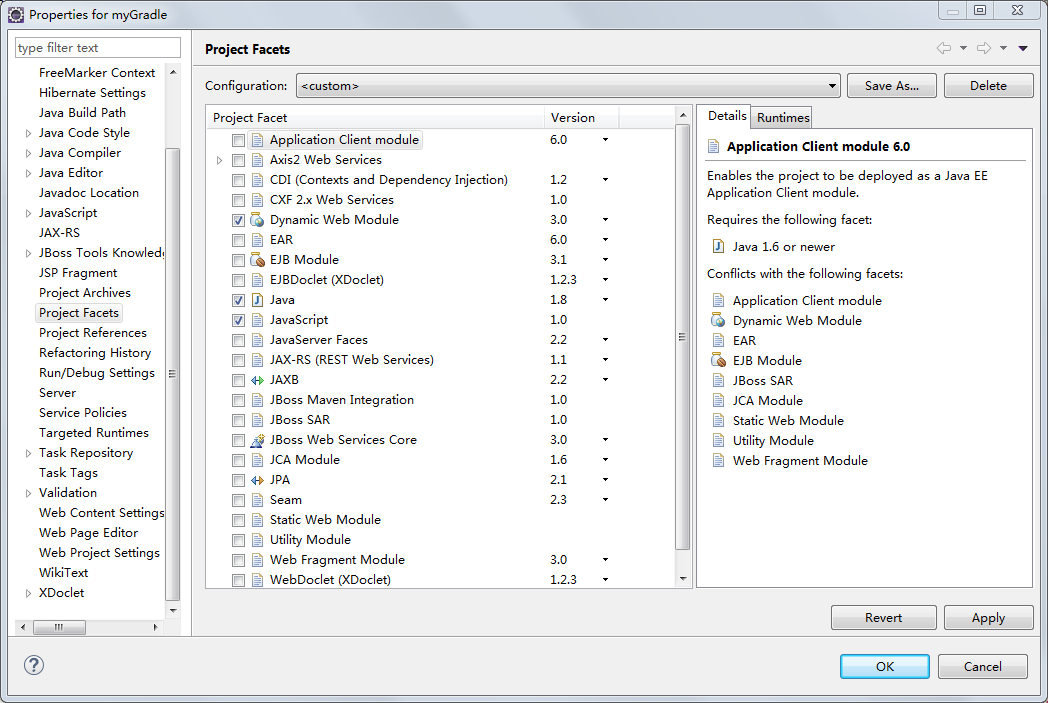
Task: Open the Dynamic Web Module version dropdown
Action: (605, 220)
